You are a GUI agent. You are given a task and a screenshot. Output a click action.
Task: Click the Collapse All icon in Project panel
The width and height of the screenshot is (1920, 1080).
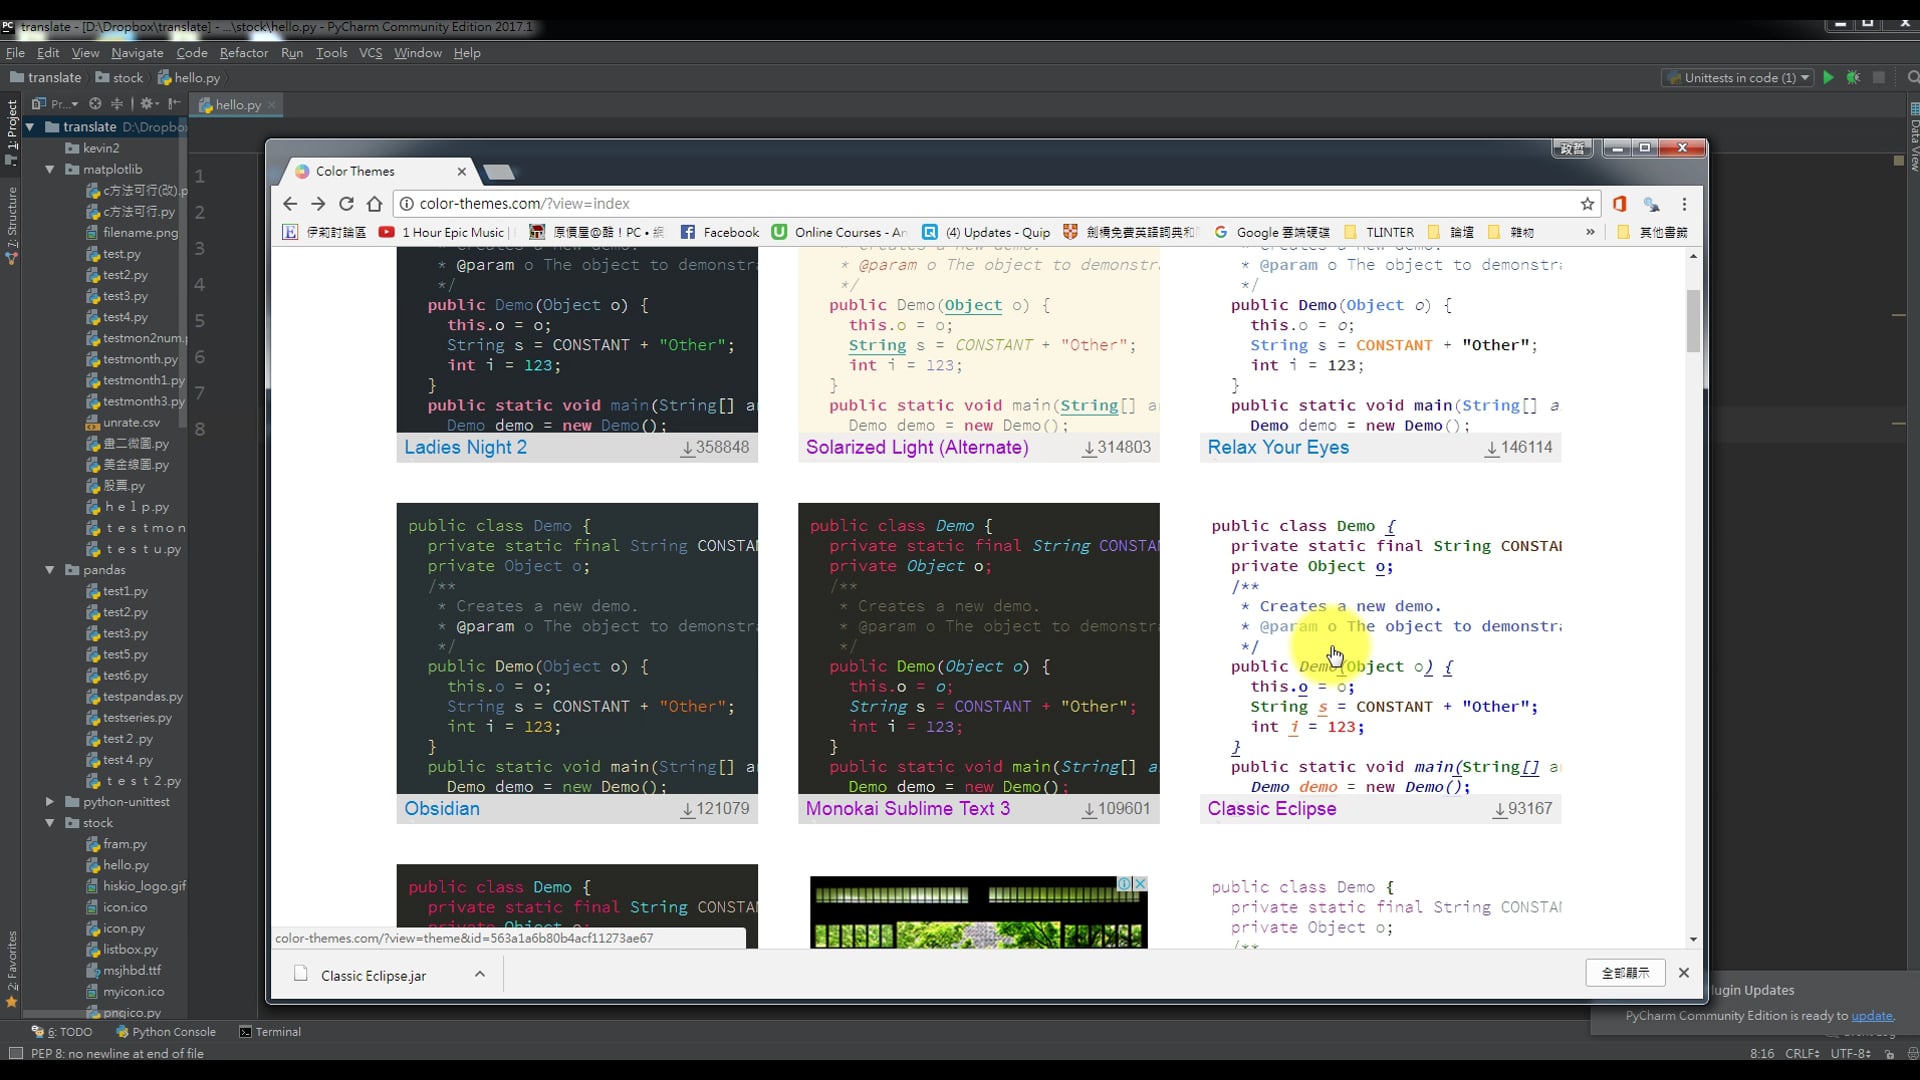click(x=117, y=104)
